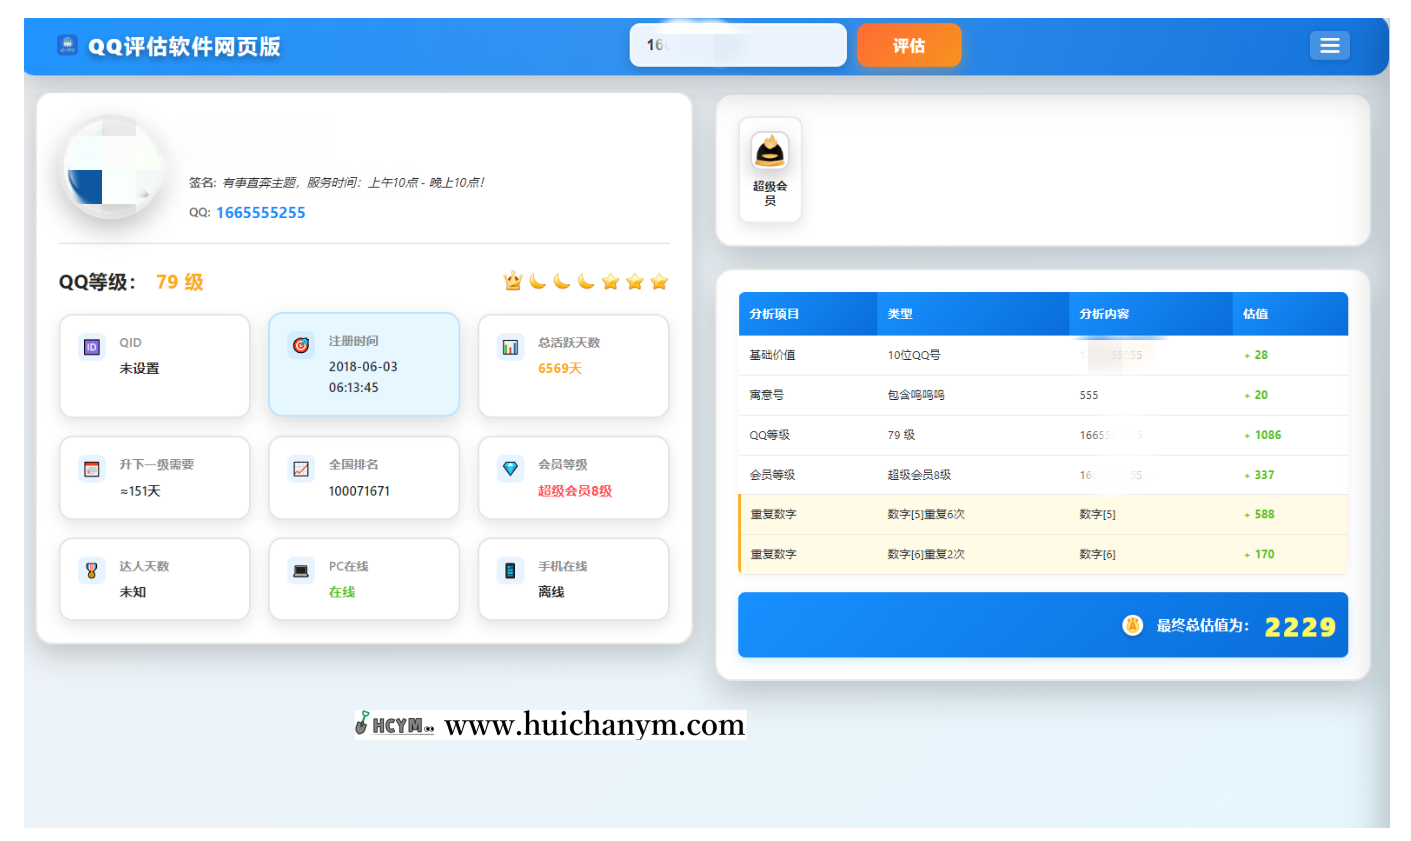Select the 数字[5]重复6次 table row

1042,515
